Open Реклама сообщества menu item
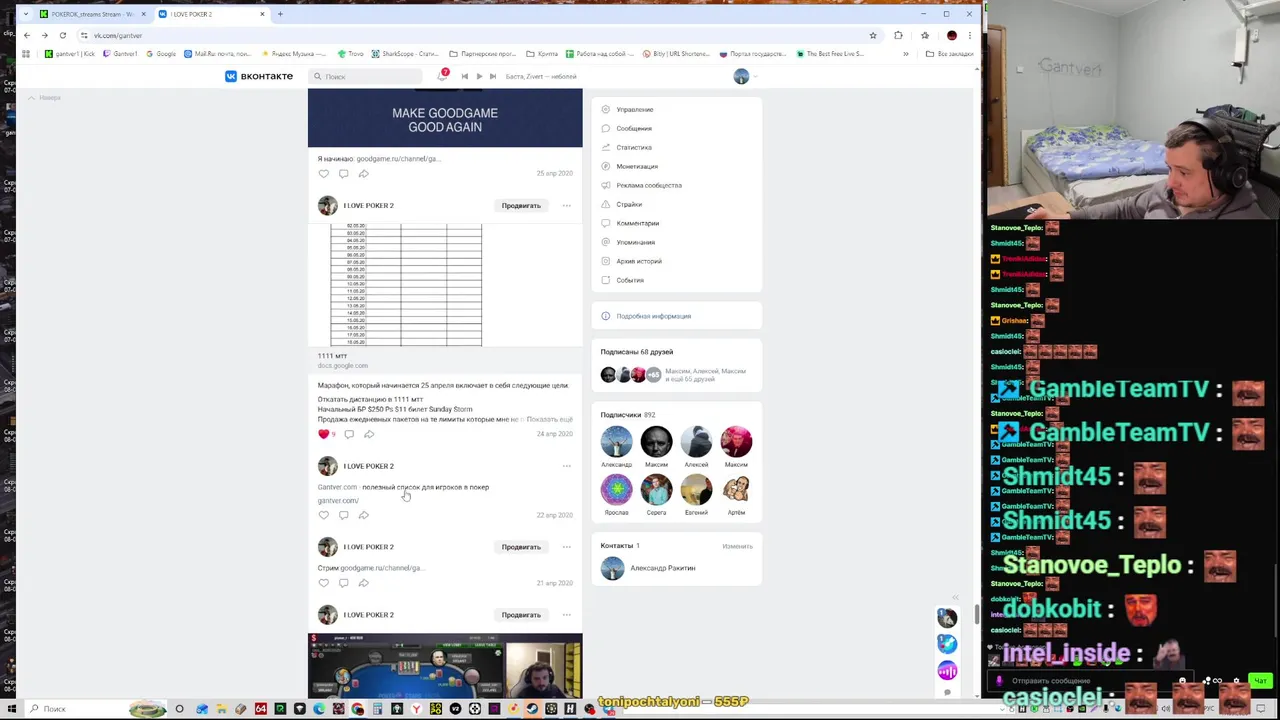Screen dimensions: 1280x720 (x=648, y=186)
